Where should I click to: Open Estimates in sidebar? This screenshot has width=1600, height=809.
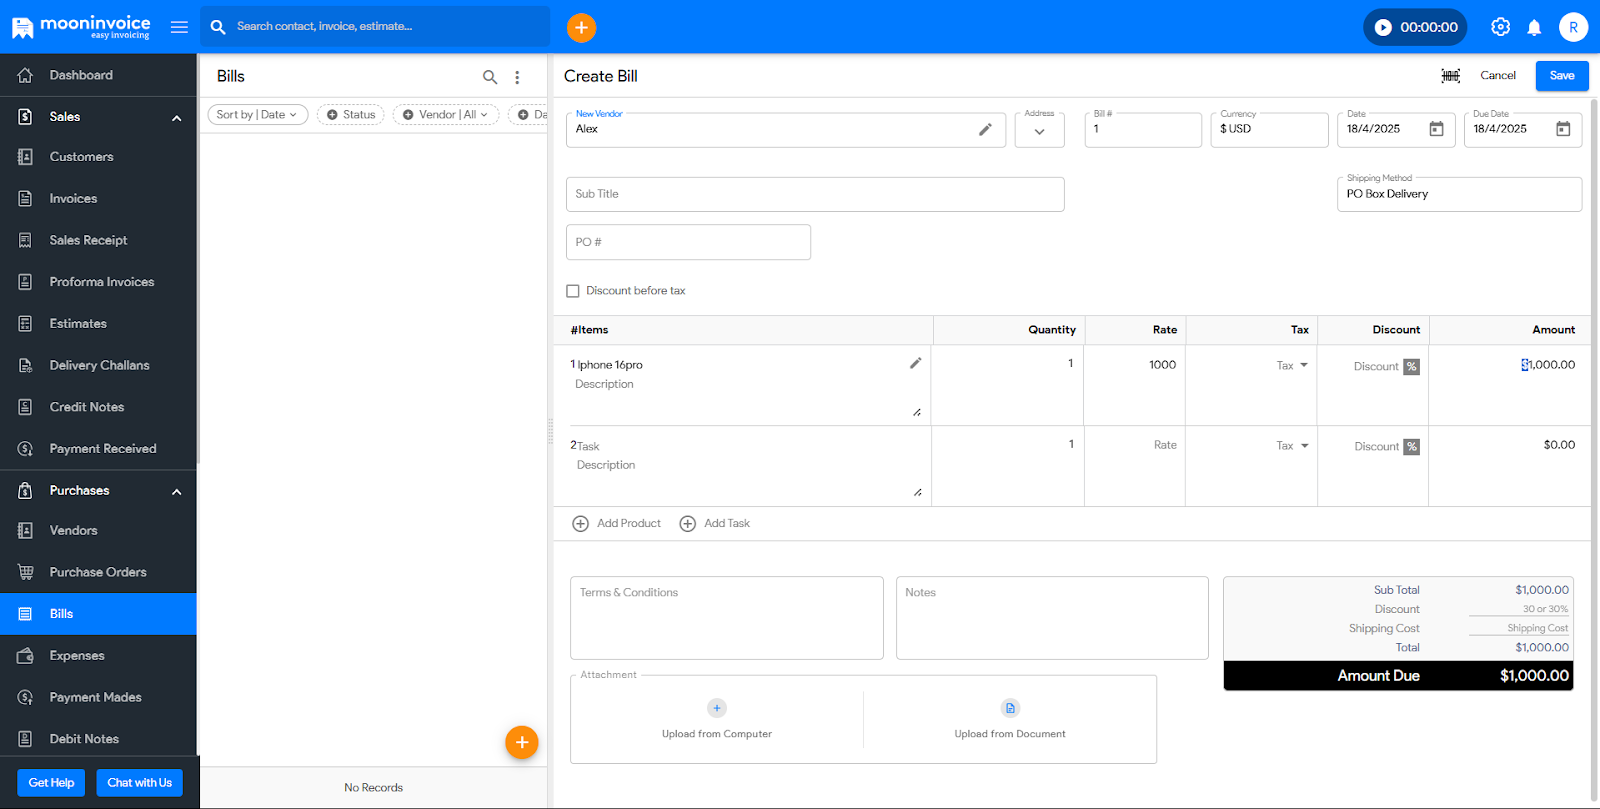(x=98, y=324)
